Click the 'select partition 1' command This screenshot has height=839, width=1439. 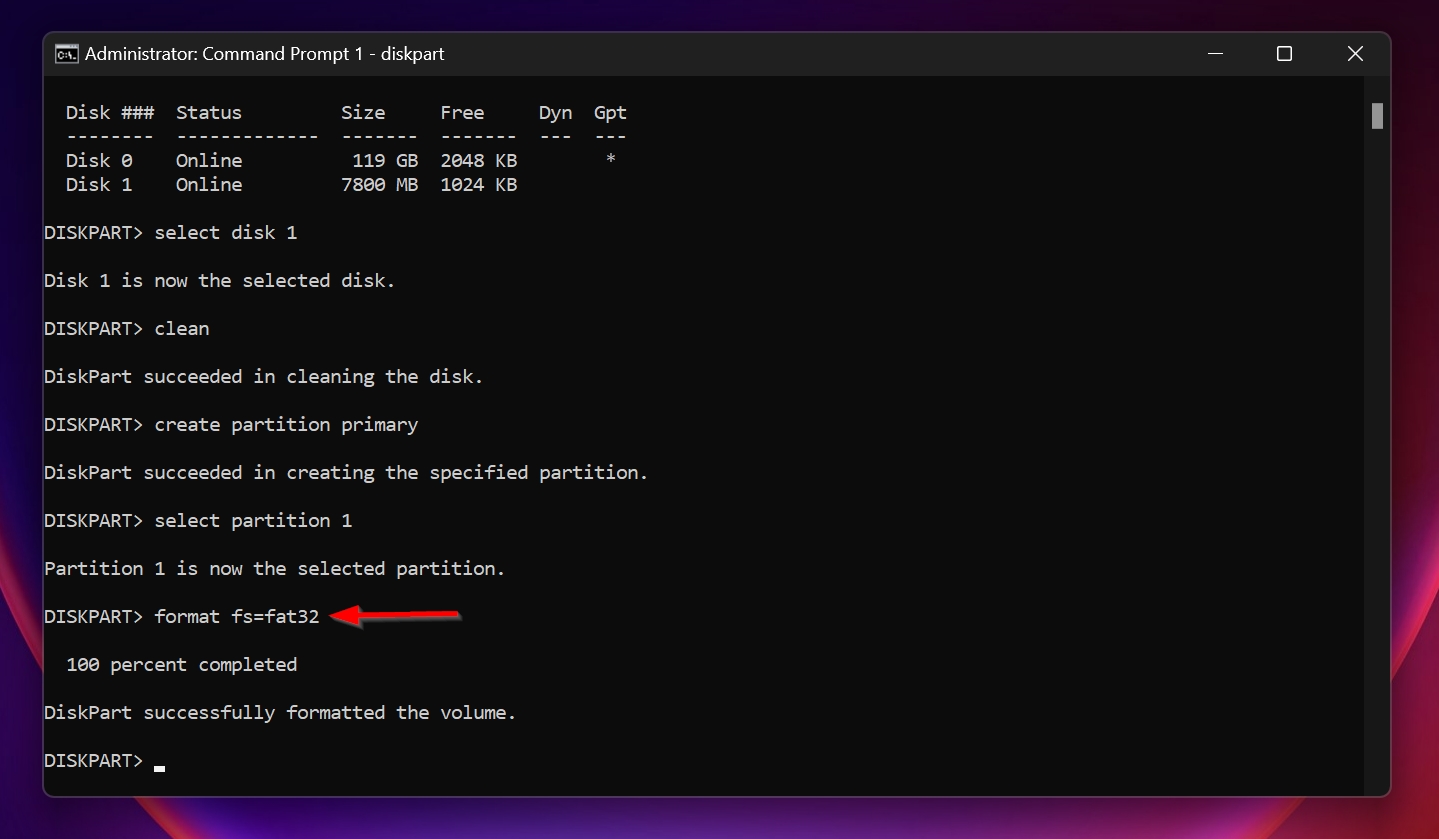pyautogui.click(x=253, y=521)
